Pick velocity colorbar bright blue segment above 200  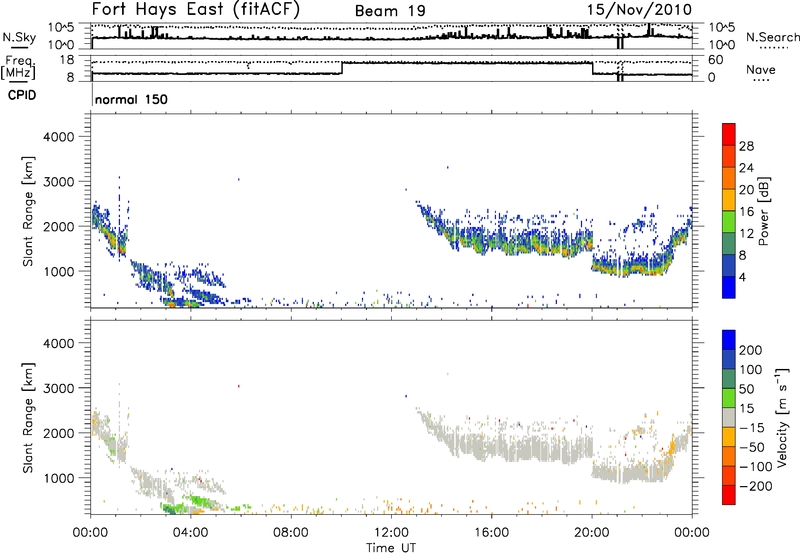[729, 340]
